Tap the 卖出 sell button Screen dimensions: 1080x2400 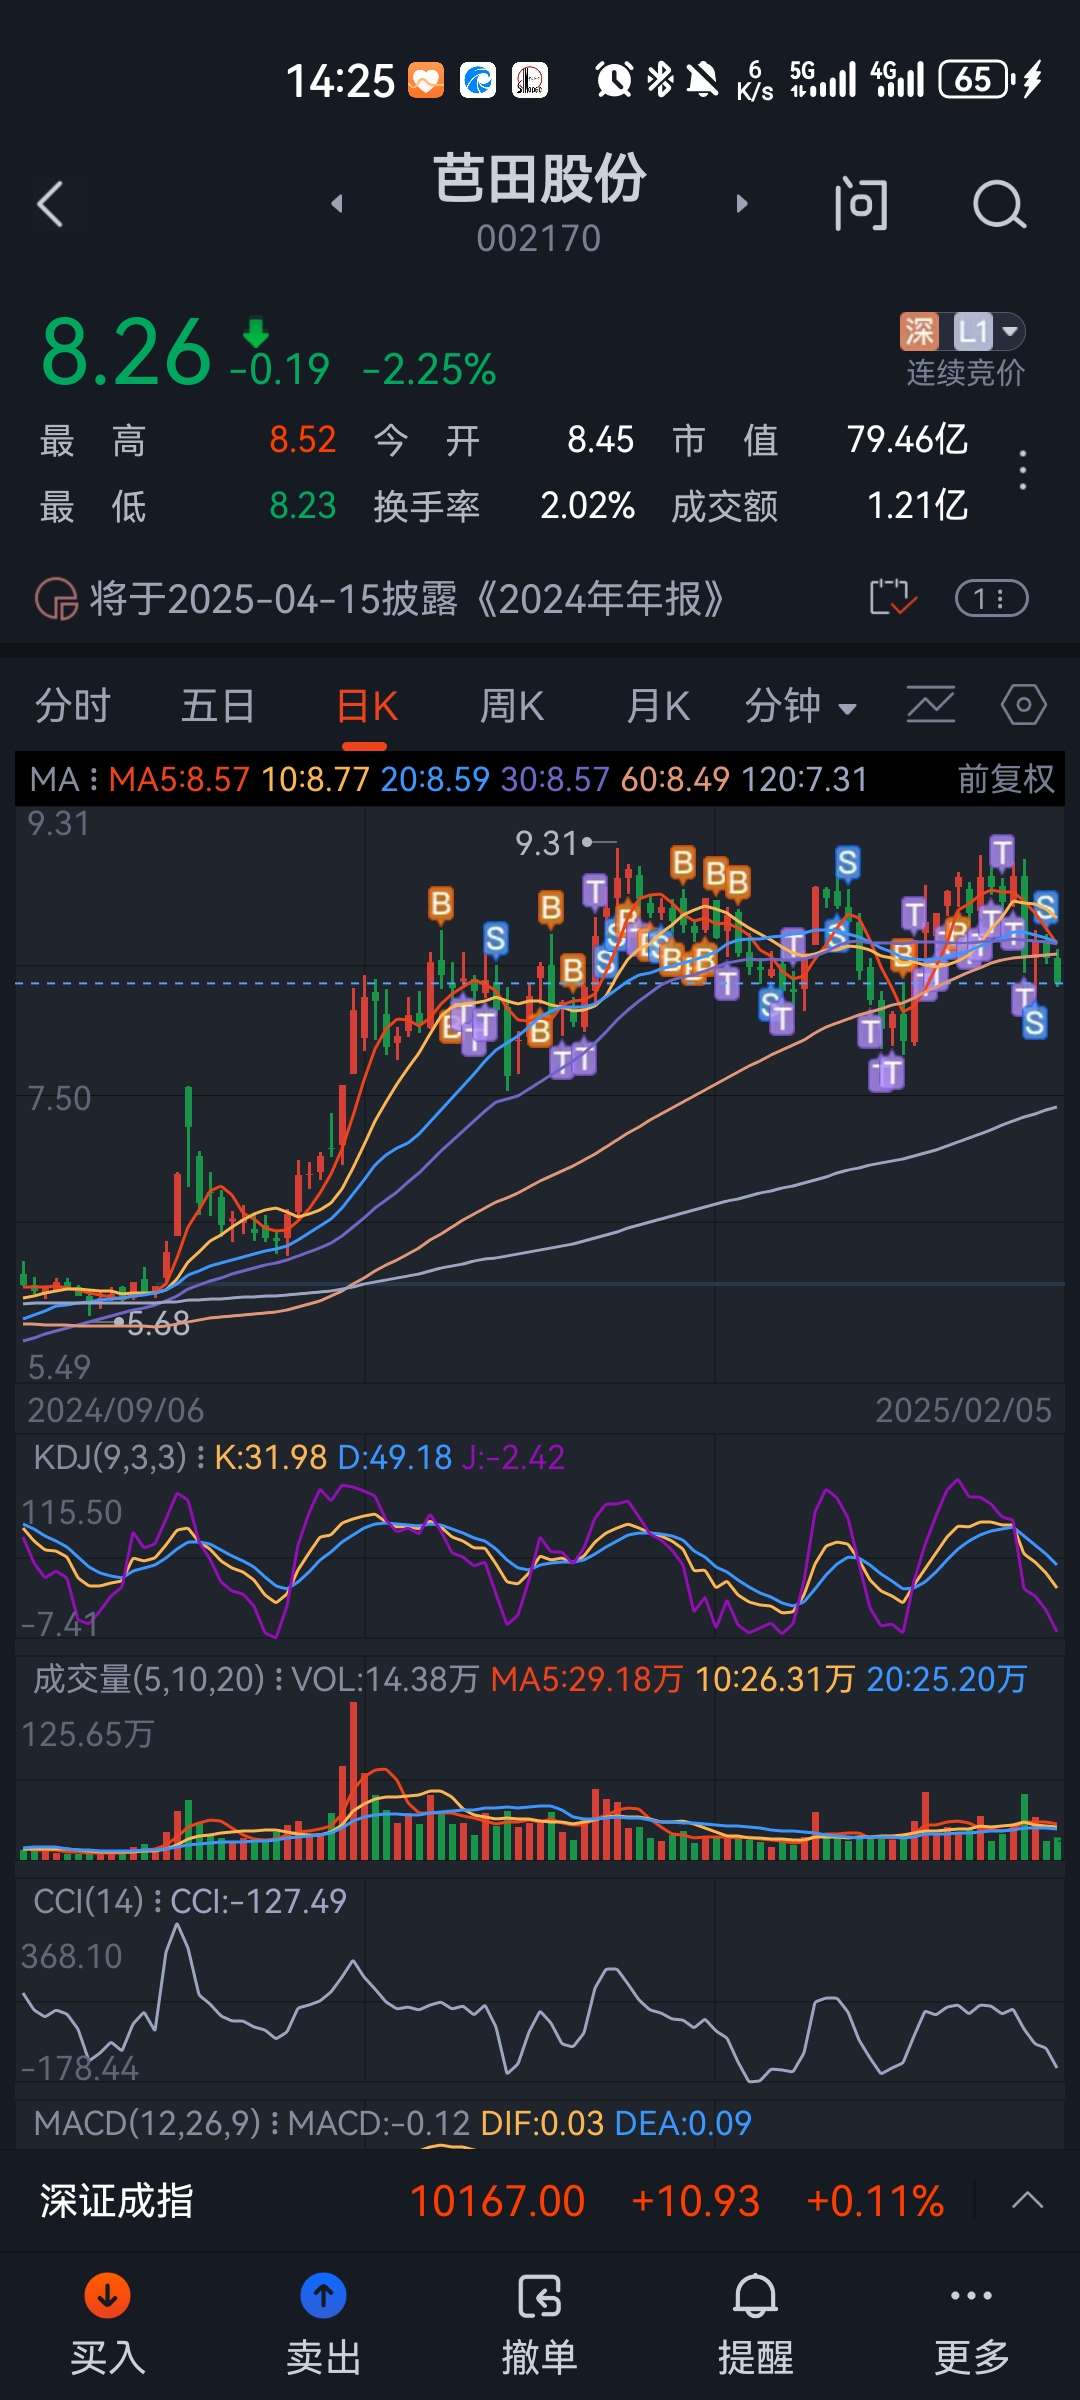[324, 2324]
